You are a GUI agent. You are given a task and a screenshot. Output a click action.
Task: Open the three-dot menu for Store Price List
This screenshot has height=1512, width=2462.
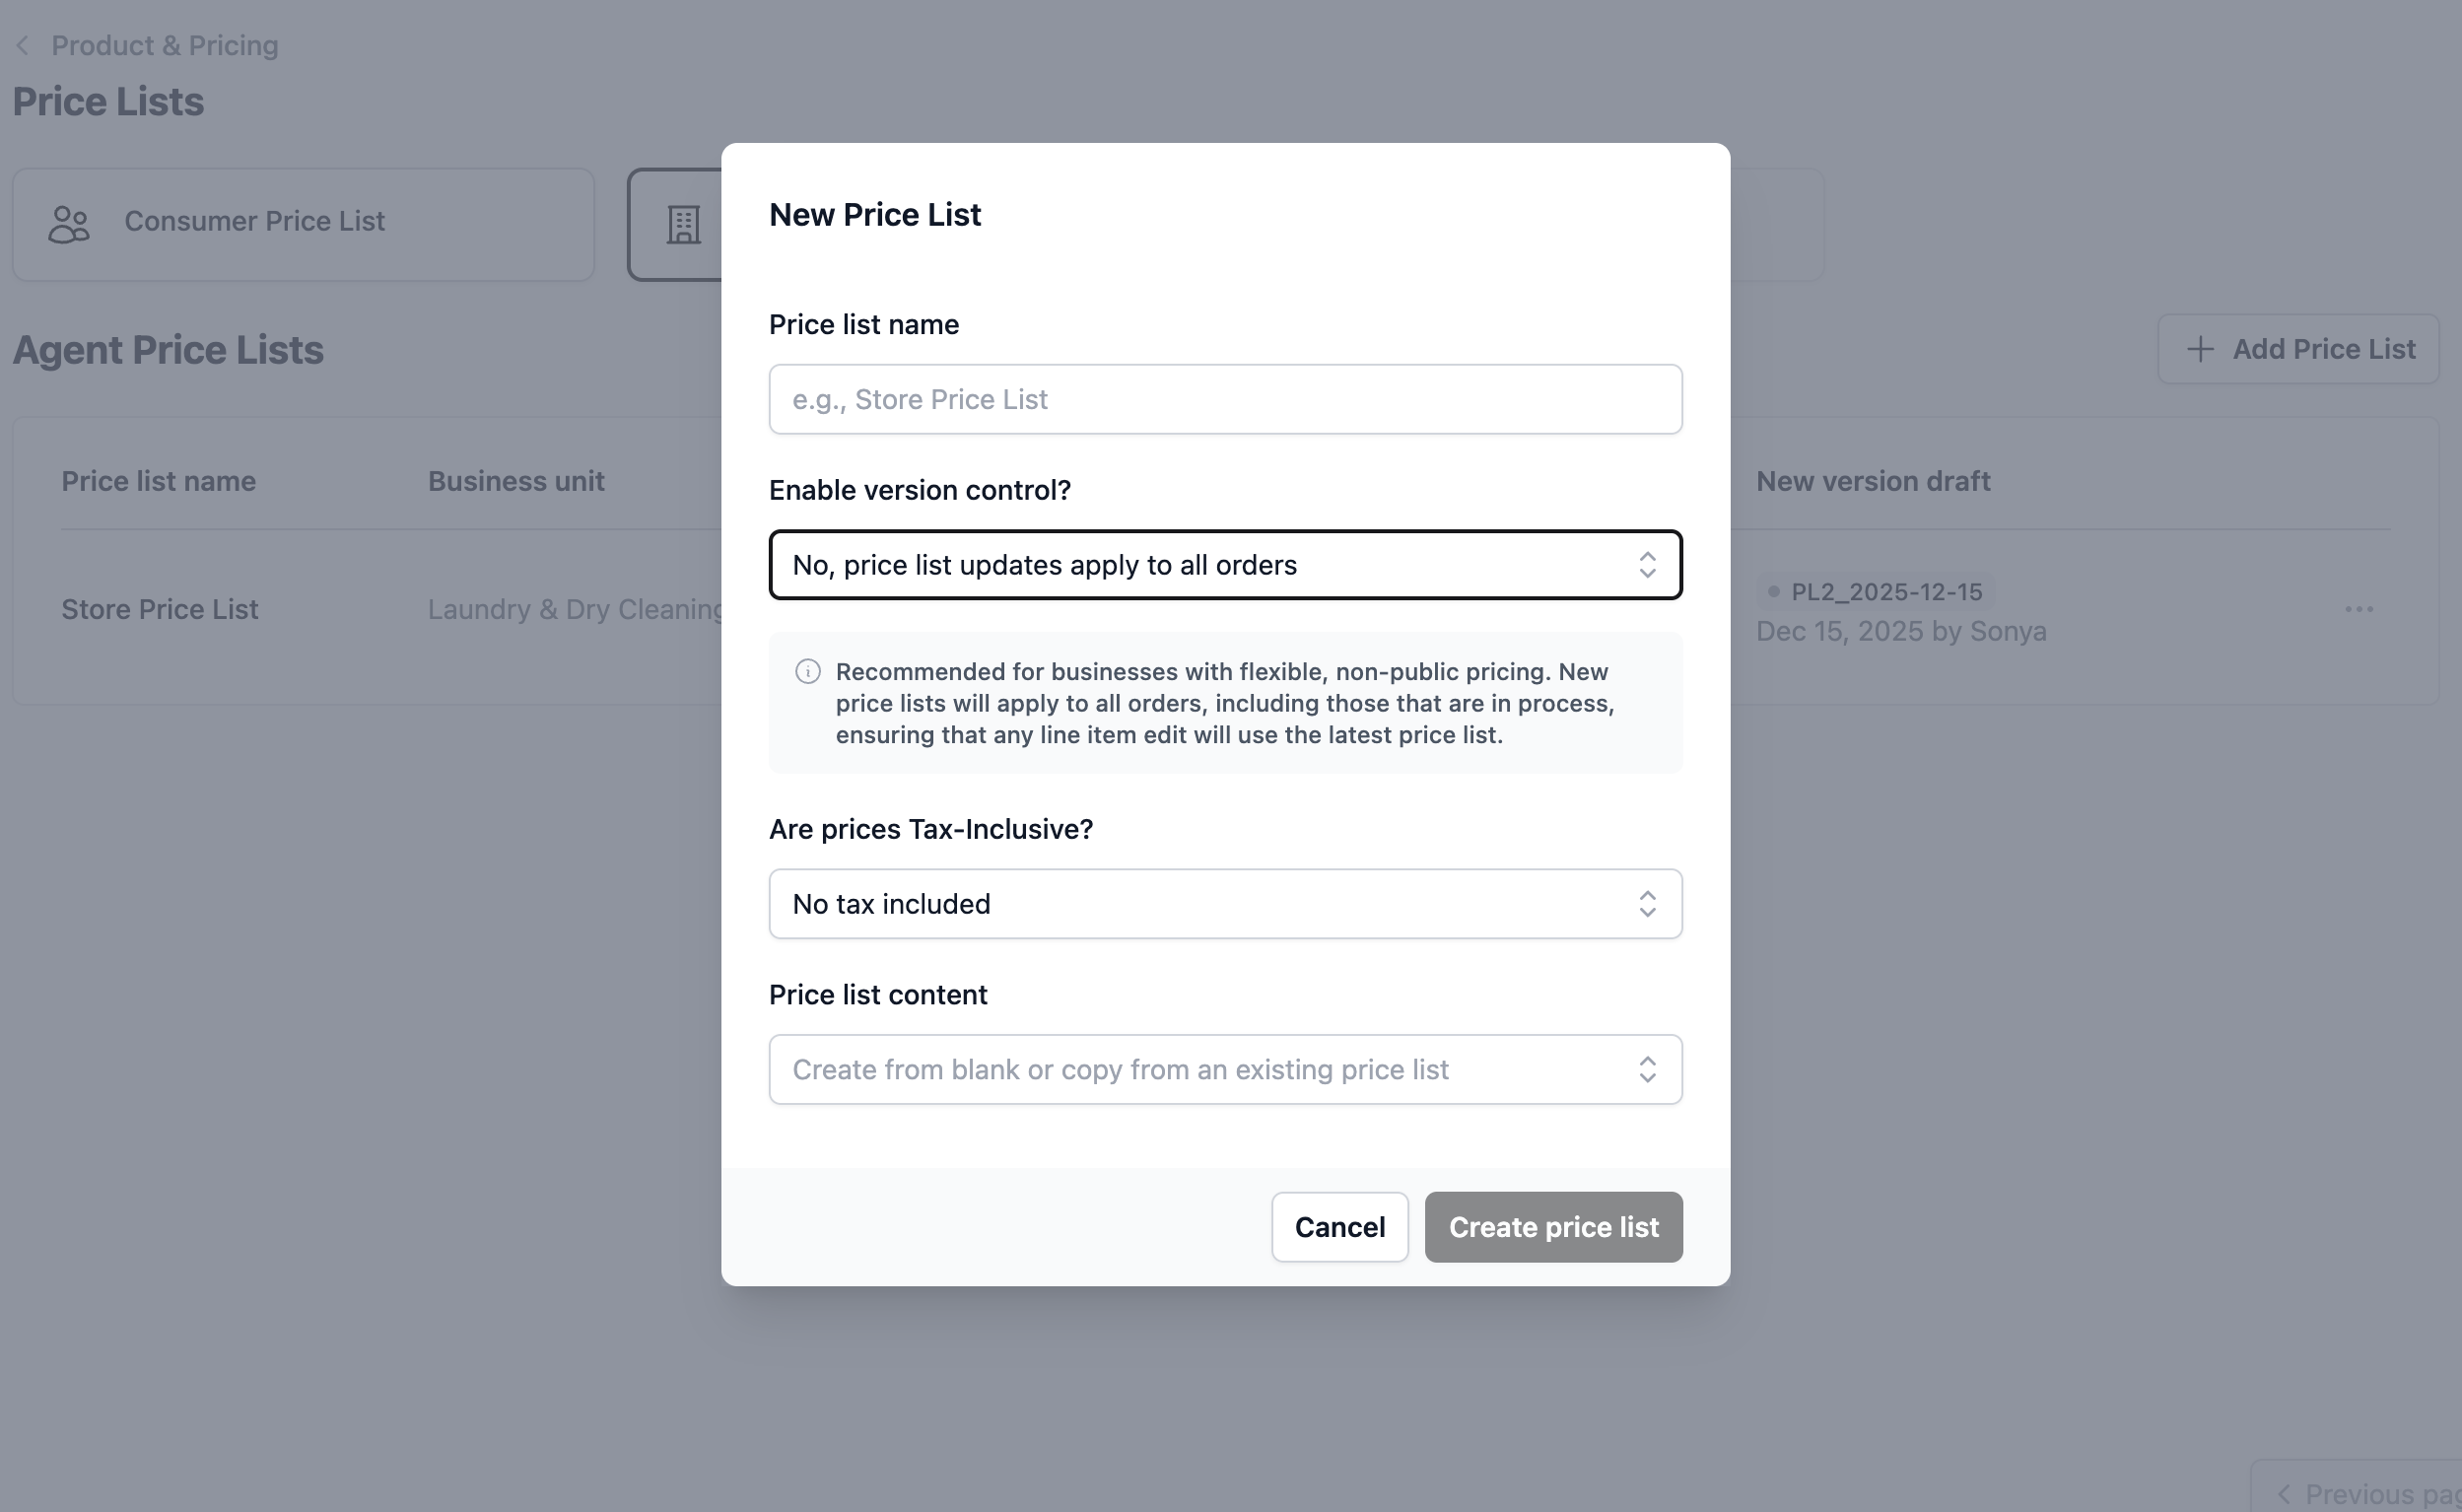pyautogui.click(x=2358, y=609)
